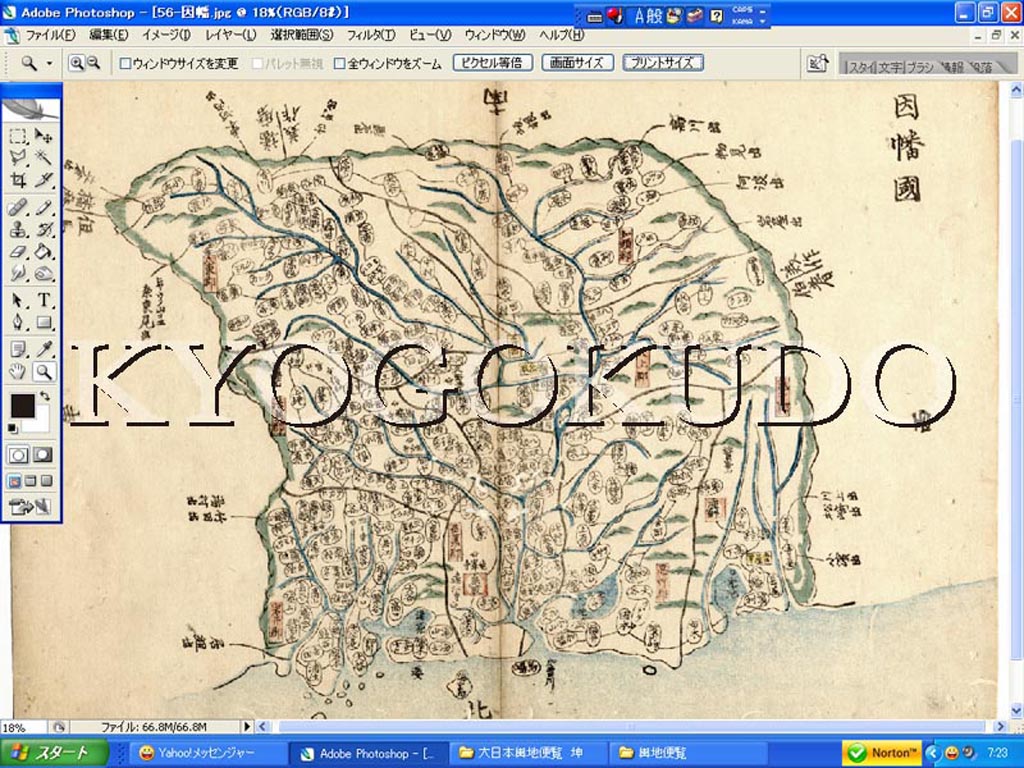The width and height of the screenshot is (1024, 768).
Task: Open the ヘルプ(H) menu
Action: [562, 35]
